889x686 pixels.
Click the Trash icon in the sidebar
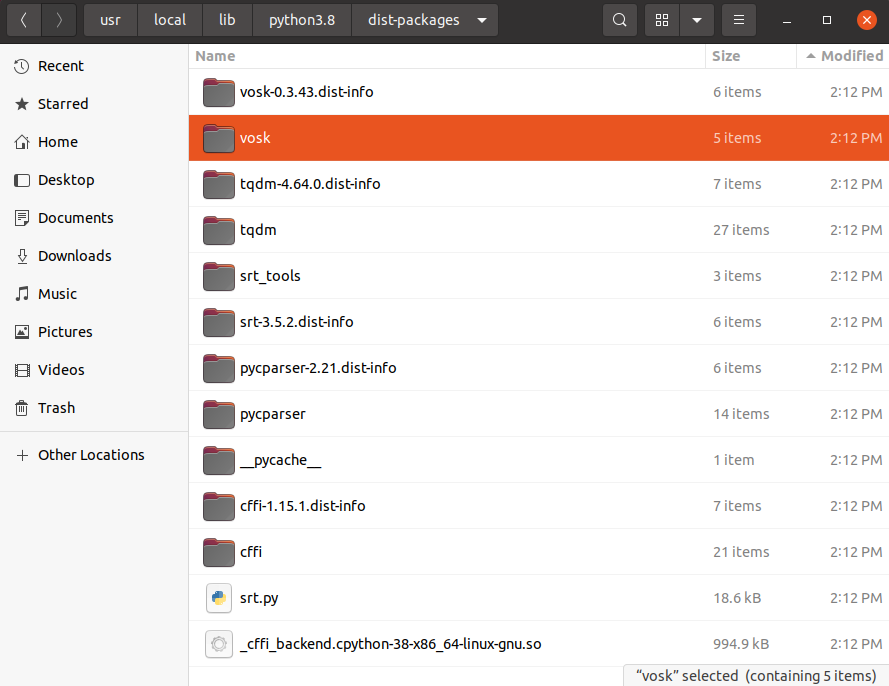pyautogui.click(x=55, y=407)
